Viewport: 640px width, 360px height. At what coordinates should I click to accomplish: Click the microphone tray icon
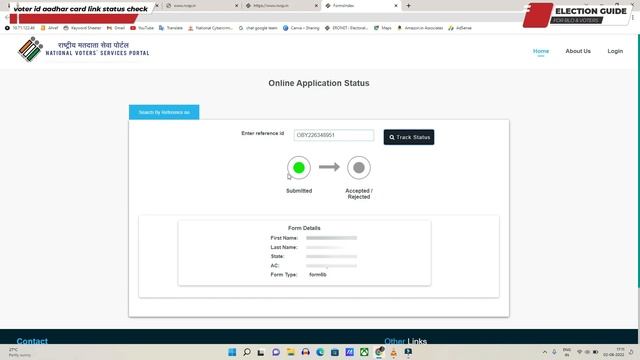click(x=554, y=352)
